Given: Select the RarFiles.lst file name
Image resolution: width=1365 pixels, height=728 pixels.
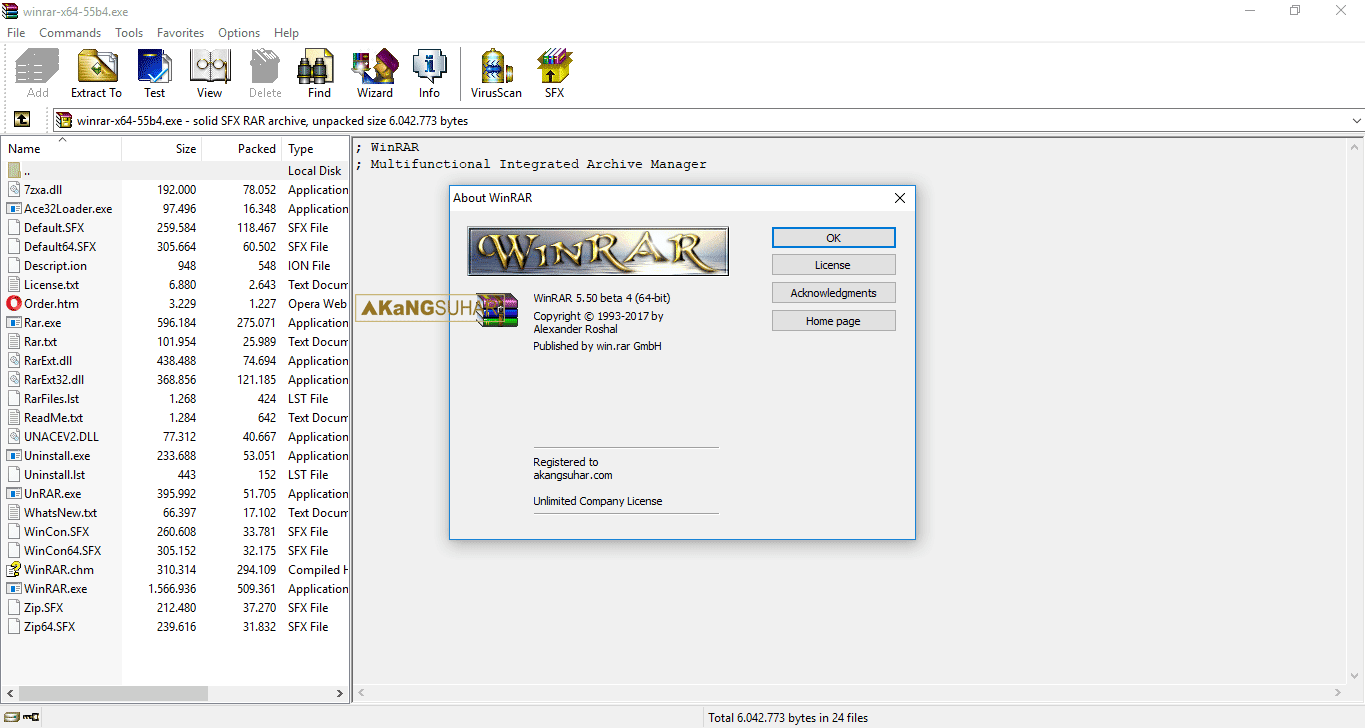Looking at the screenshot, I should [51, 399].
